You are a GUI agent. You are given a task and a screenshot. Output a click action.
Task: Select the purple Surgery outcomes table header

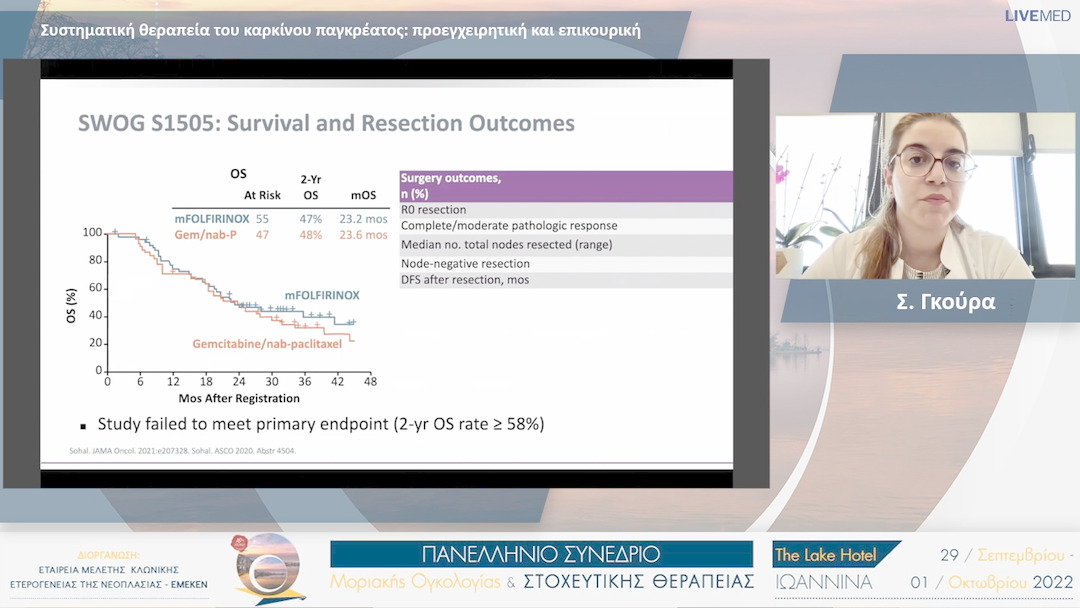coord(565,185)
